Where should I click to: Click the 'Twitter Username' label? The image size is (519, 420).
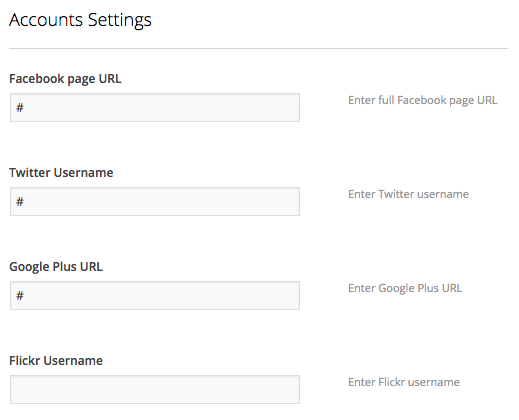pos(61,173)
